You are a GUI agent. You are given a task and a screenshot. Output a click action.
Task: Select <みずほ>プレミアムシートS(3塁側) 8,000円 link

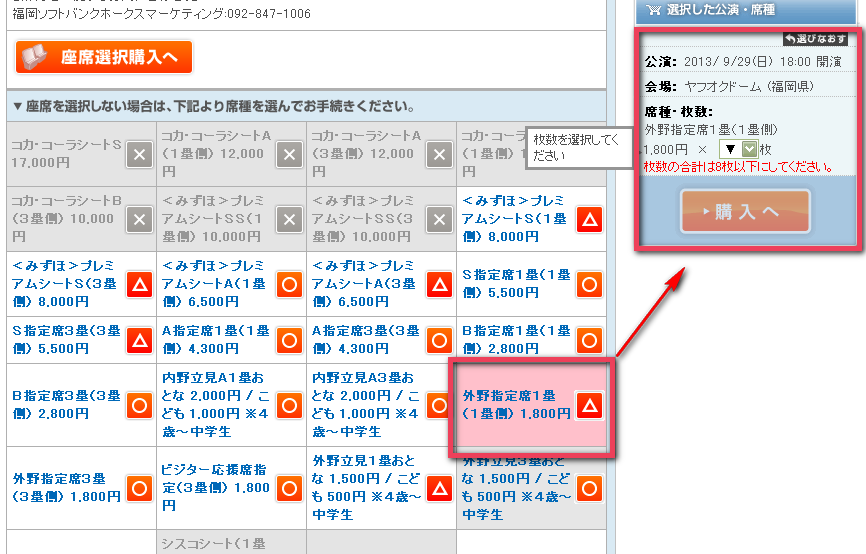tap(65, 284)
